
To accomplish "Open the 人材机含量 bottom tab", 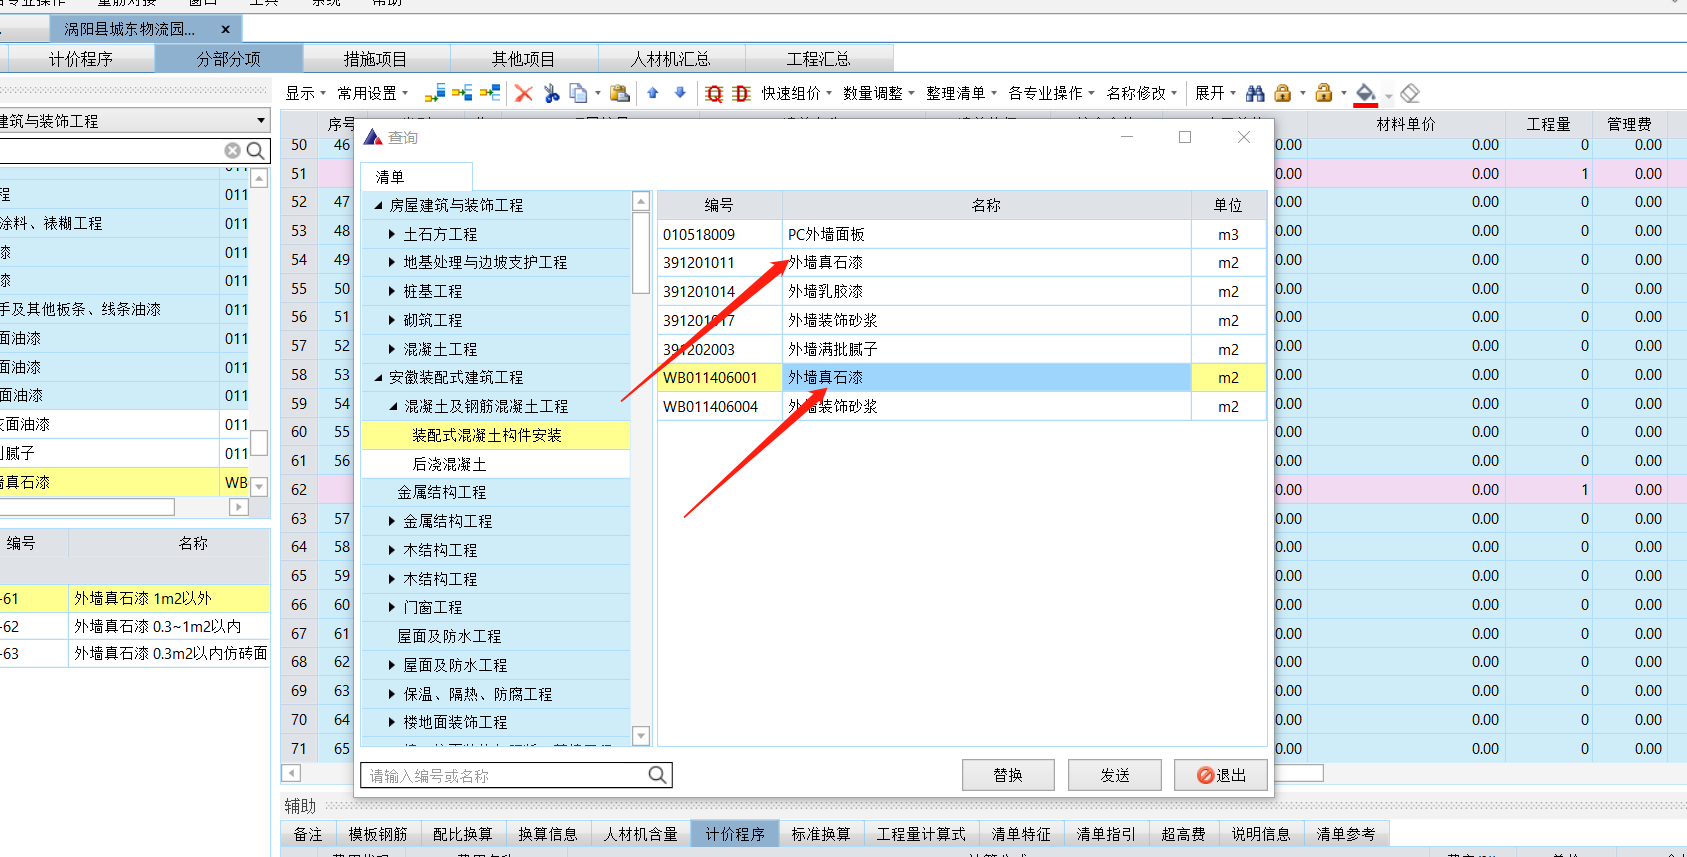I will pos(641,834).
